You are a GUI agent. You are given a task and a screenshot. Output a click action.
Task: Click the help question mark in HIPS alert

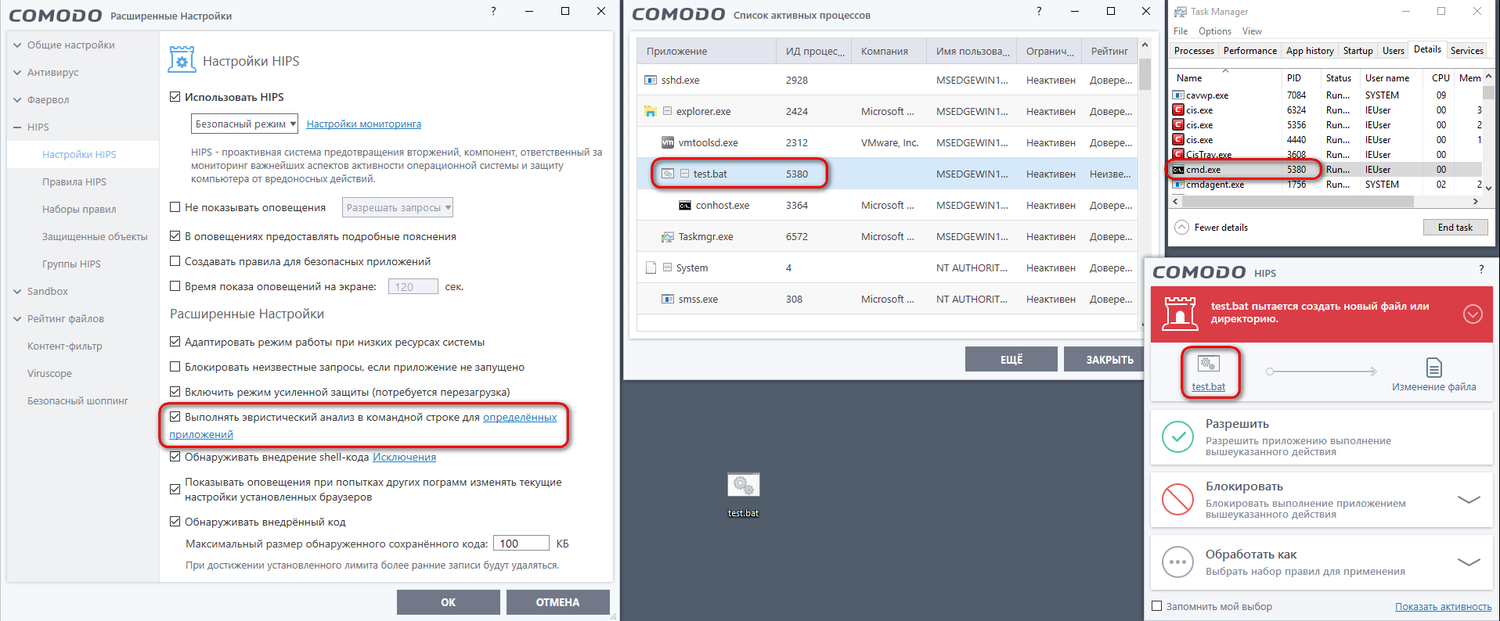(1480, 270)
